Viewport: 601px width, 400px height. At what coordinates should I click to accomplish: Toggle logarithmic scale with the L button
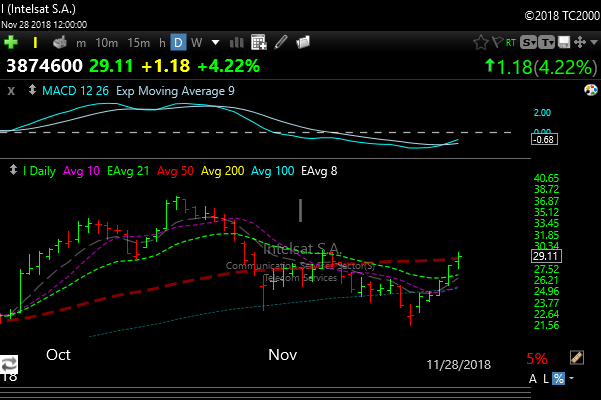546,378
